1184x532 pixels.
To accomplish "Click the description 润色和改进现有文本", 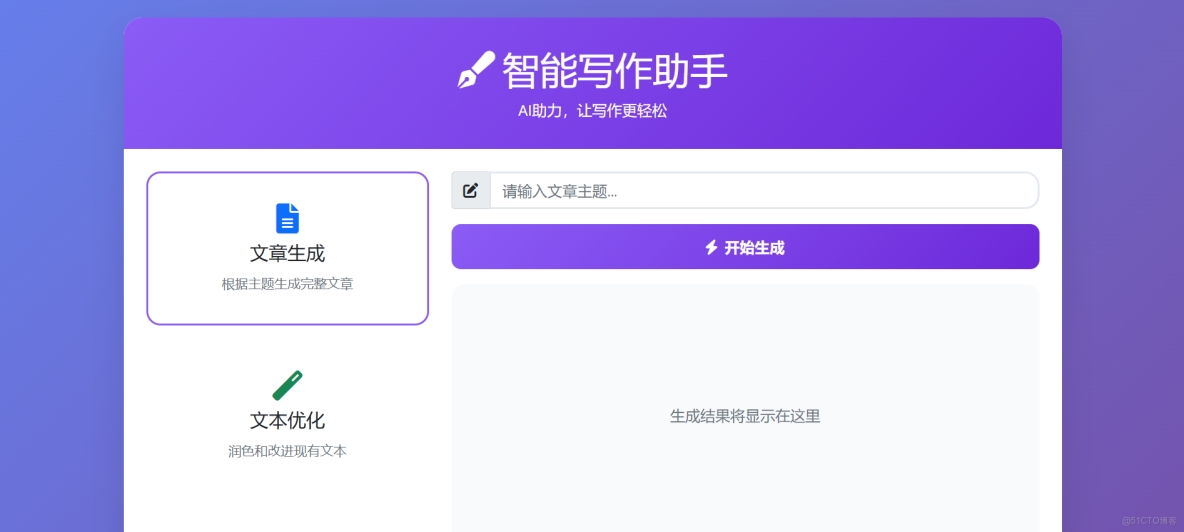I will click(x=288, y=451).
